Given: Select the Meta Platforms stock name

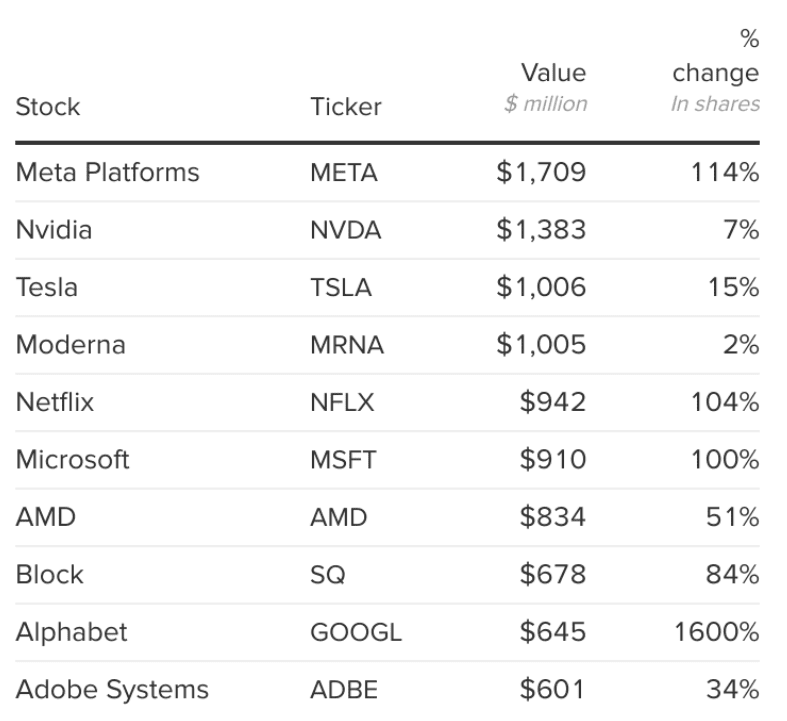Looking at the screenshot, I should [x=108, y=173].
